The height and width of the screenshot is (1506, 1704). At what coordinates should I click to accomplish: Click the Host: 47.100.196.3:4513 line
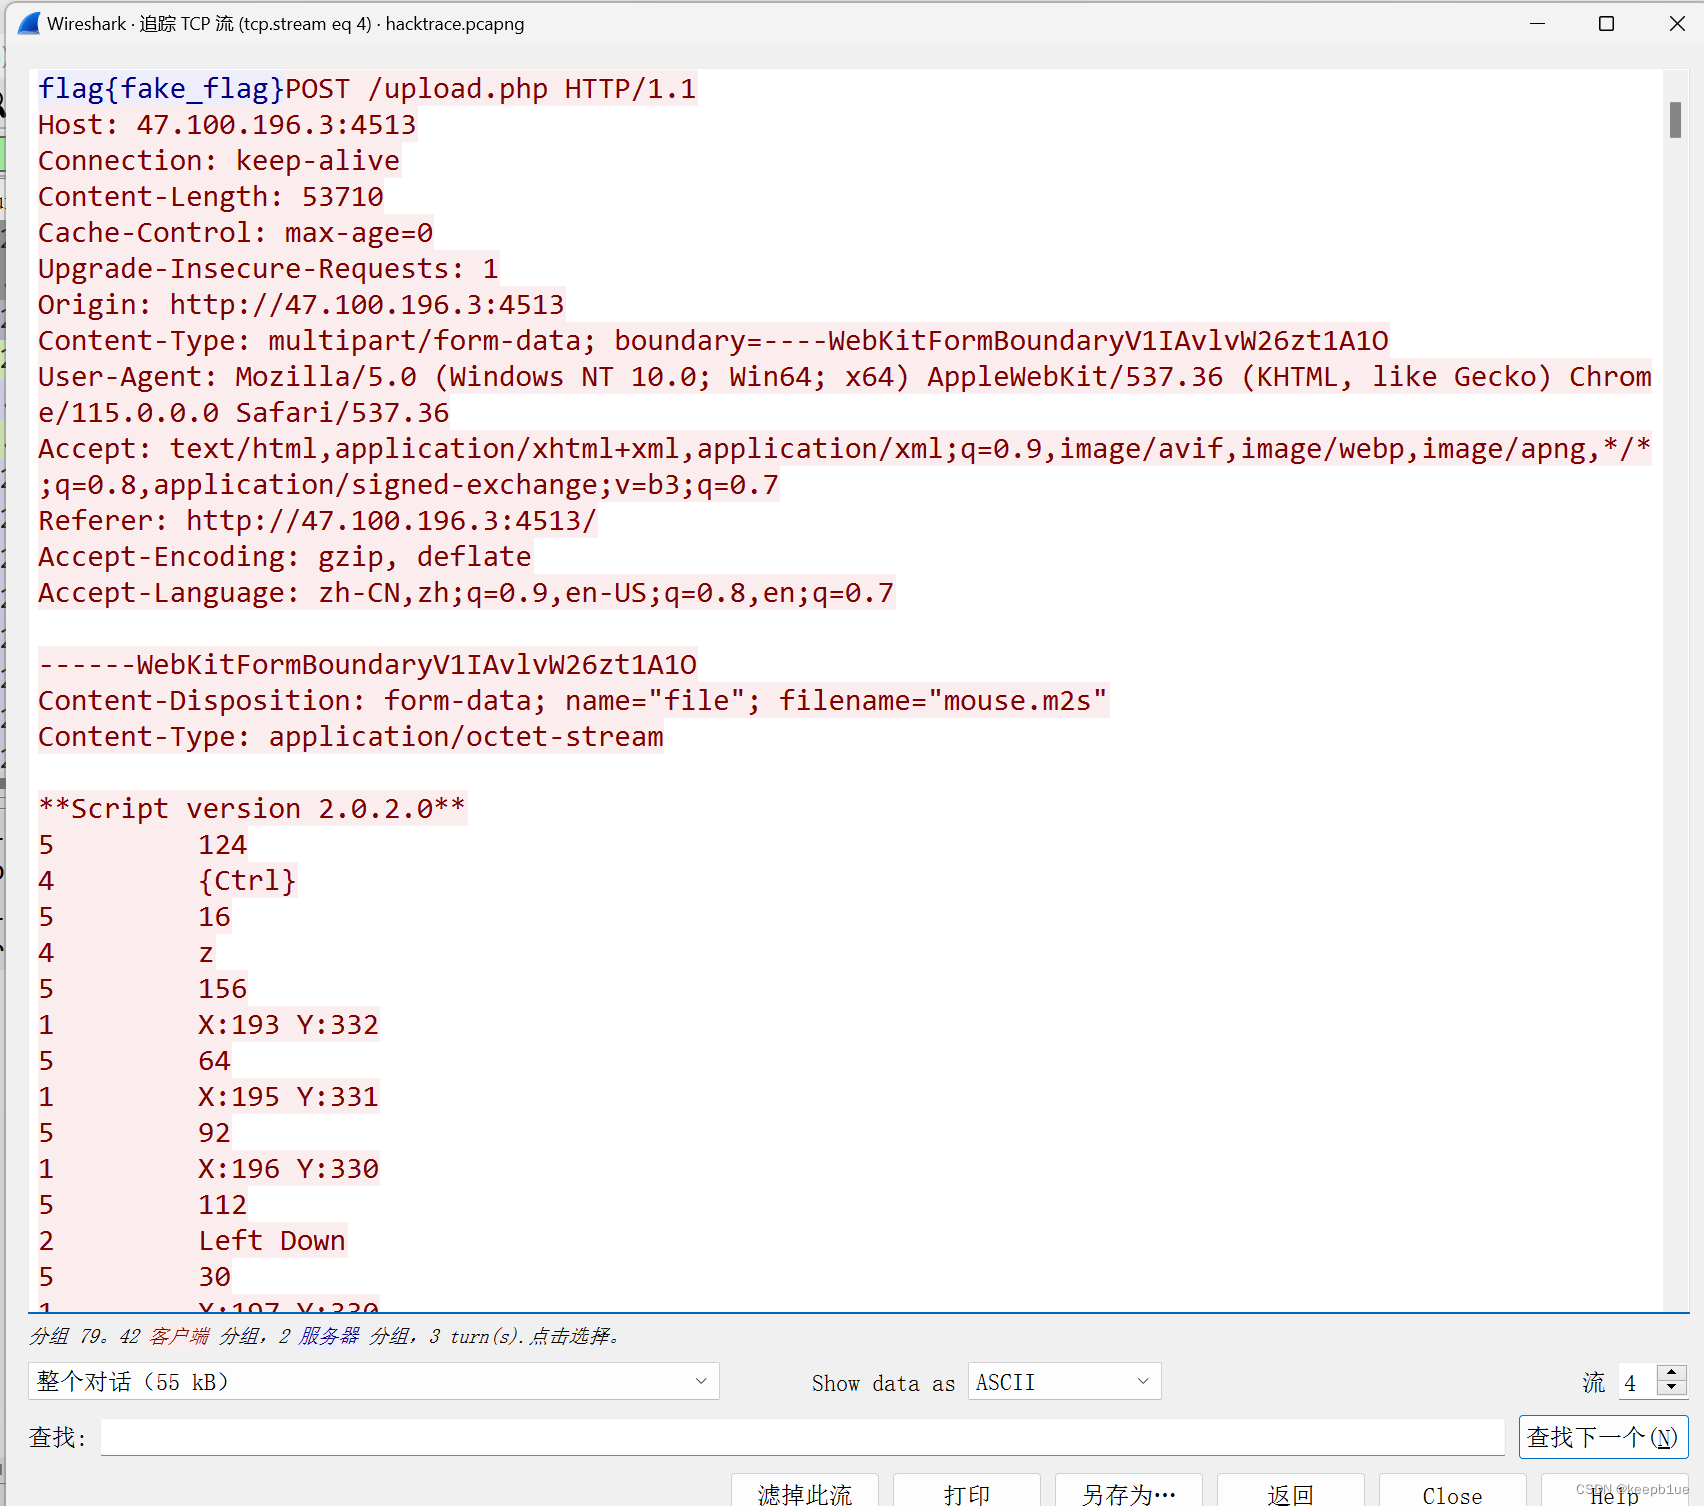point(227,125)
